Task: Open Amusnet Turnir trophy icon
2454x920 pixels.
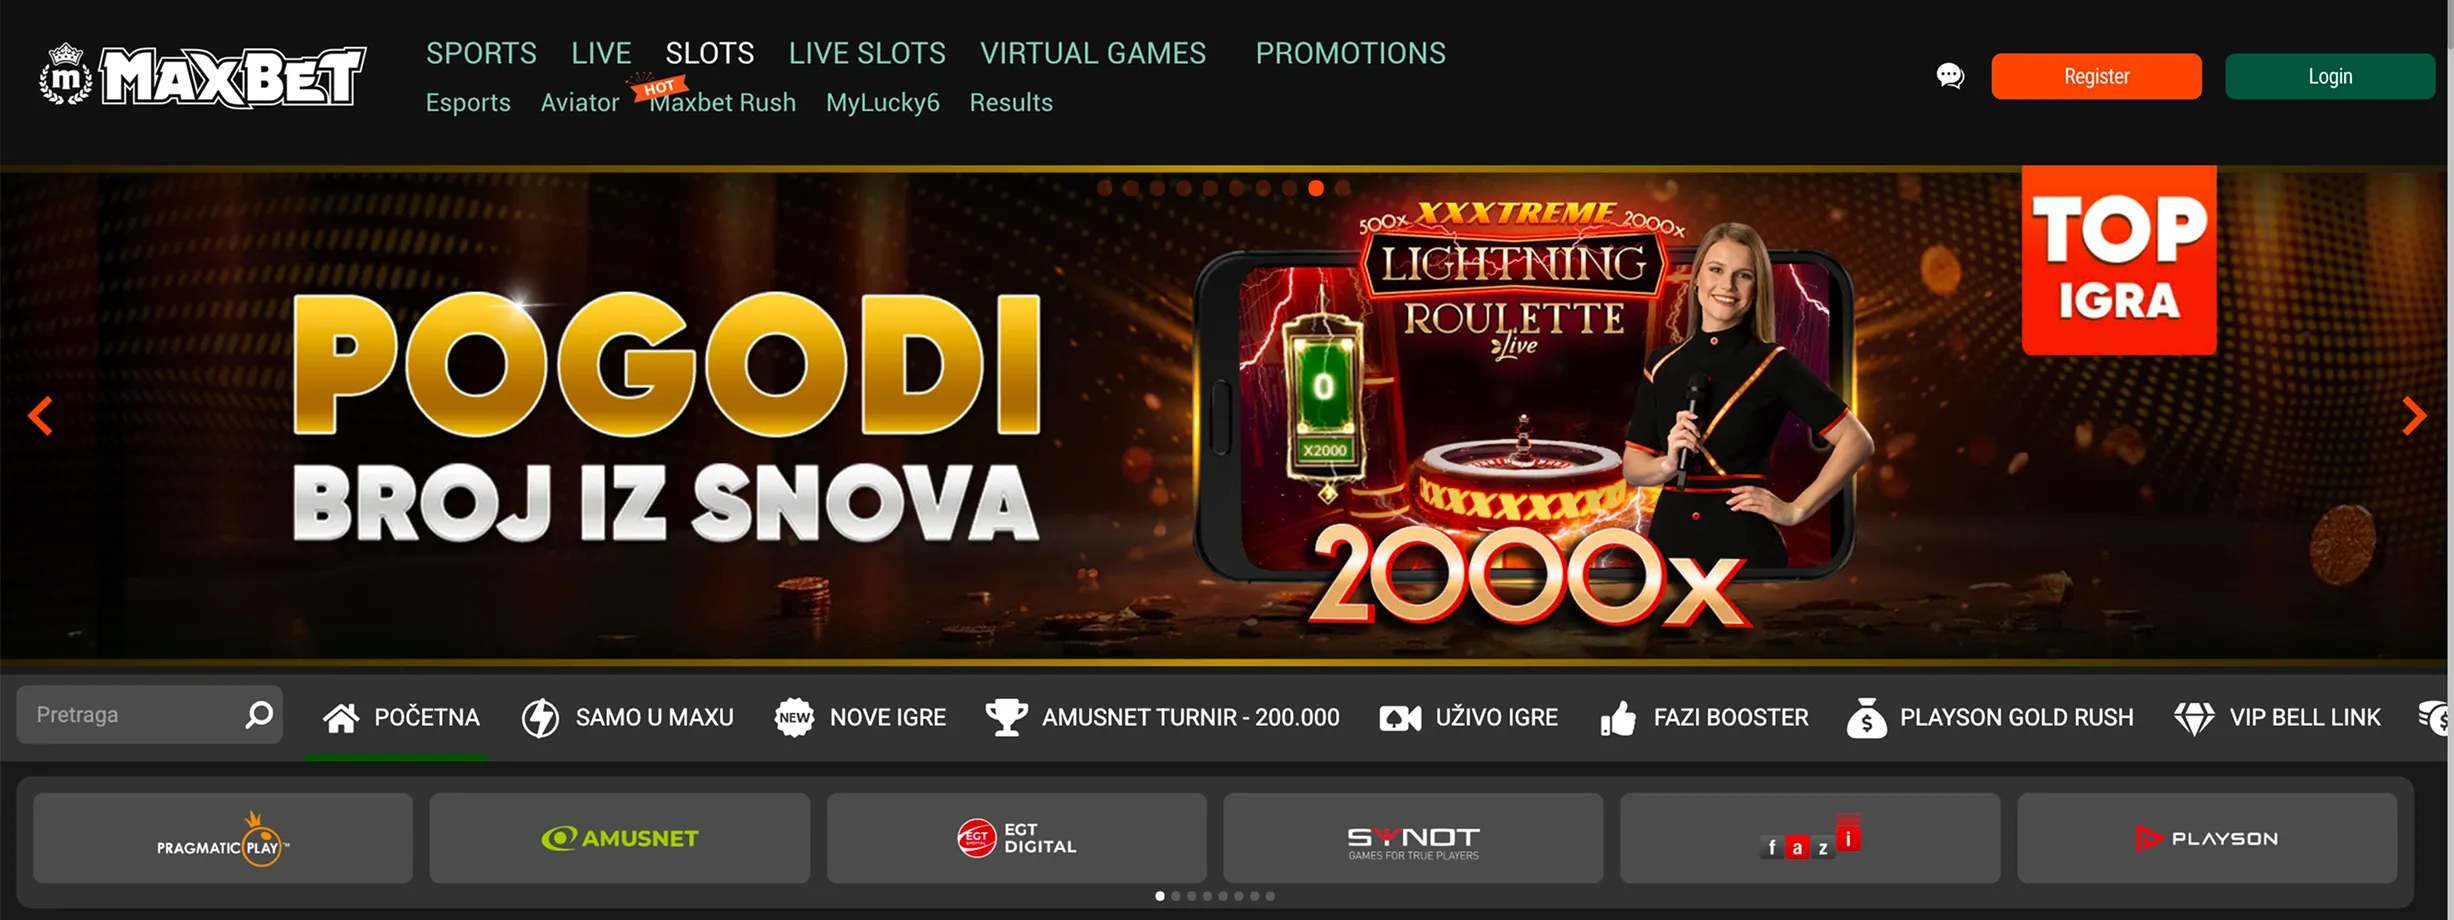Action: pos(1006,717)
